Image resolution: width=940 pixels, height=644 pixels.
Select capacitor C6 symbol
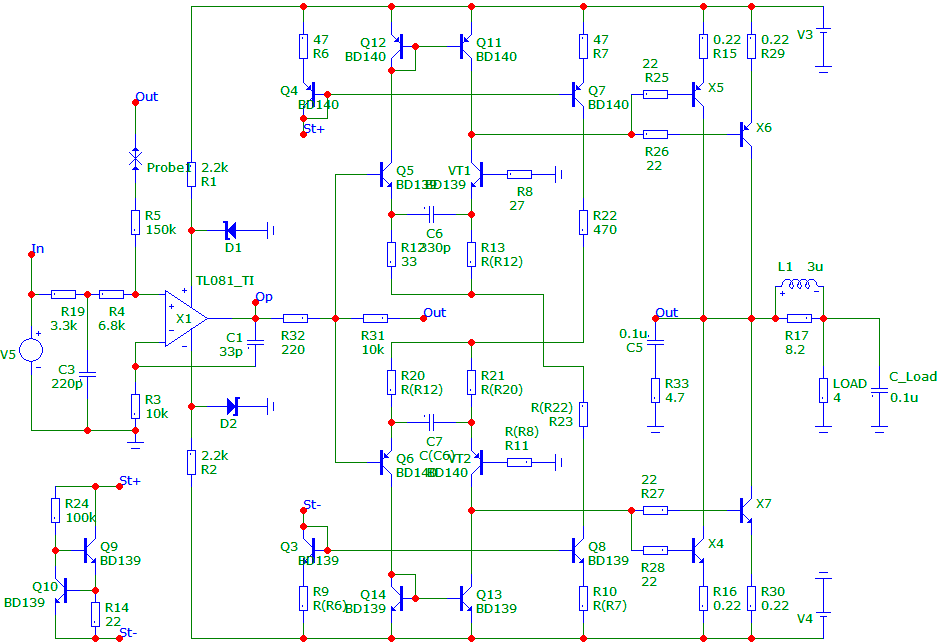(431, 214)
